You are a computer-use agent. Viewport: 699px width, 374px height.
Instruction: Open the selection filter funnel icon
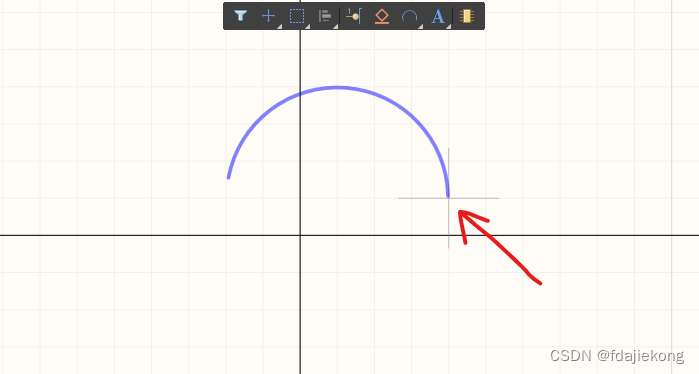(x=240, y=16)
